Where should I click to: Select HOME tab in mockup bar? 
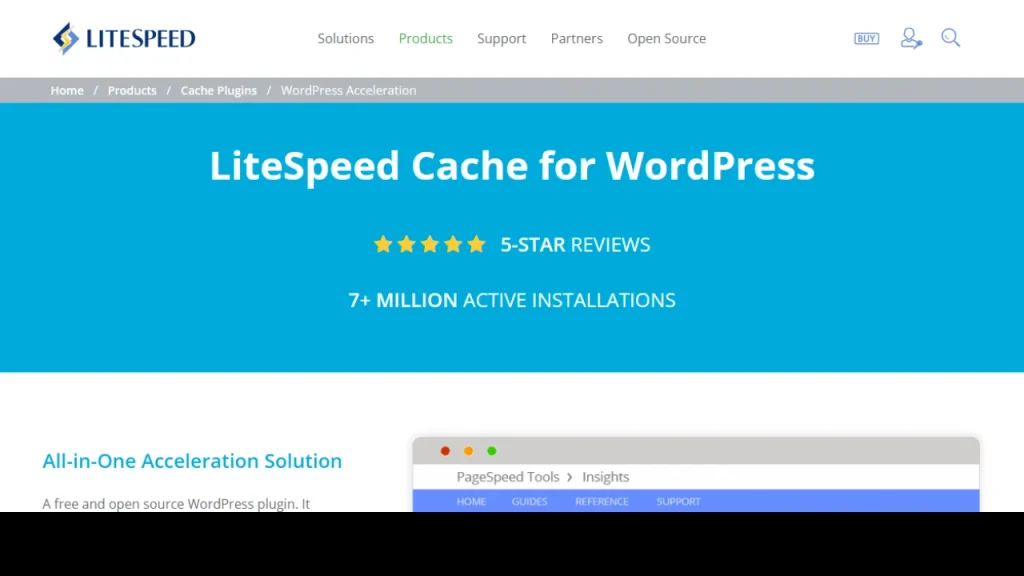click(471, 502)
